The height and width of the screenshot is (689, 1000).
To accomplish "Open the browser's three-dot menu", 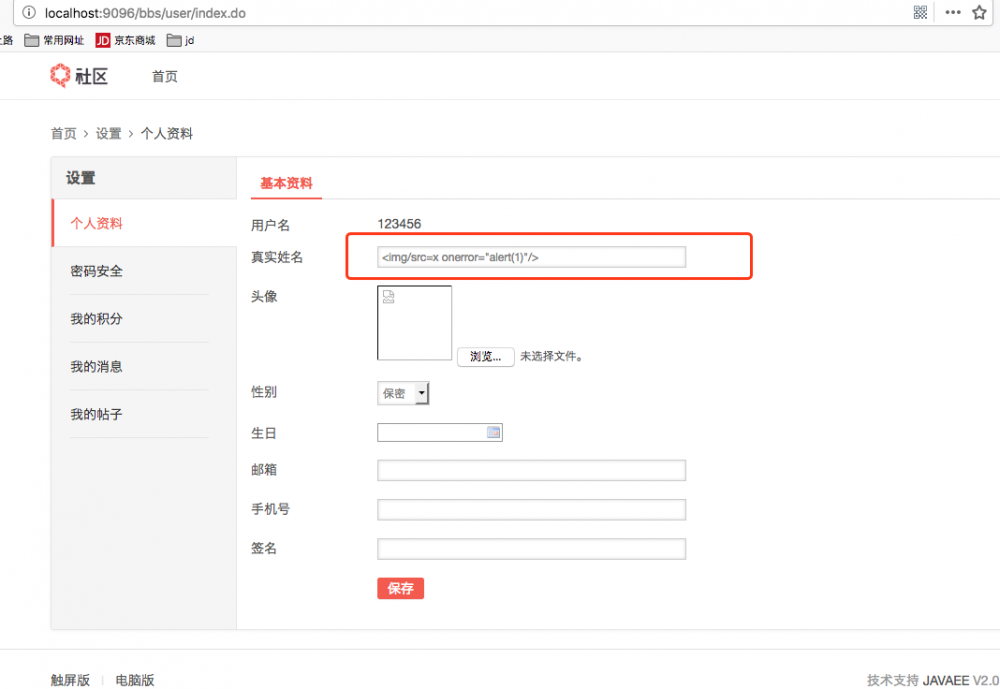I will 952,13.
